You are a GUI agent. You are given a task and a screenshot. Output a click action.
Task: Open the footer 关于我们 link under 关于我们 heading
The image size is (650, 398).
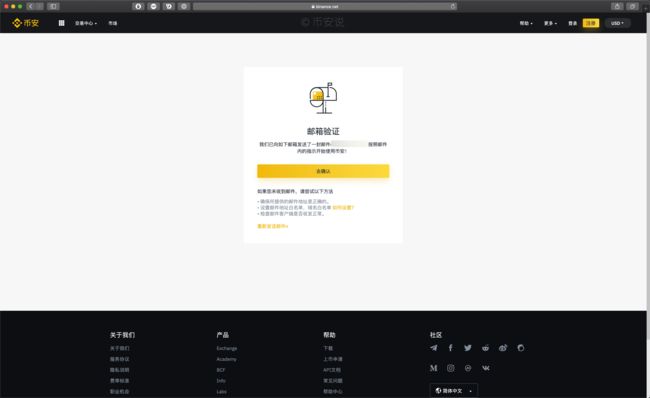coord(120,348)
